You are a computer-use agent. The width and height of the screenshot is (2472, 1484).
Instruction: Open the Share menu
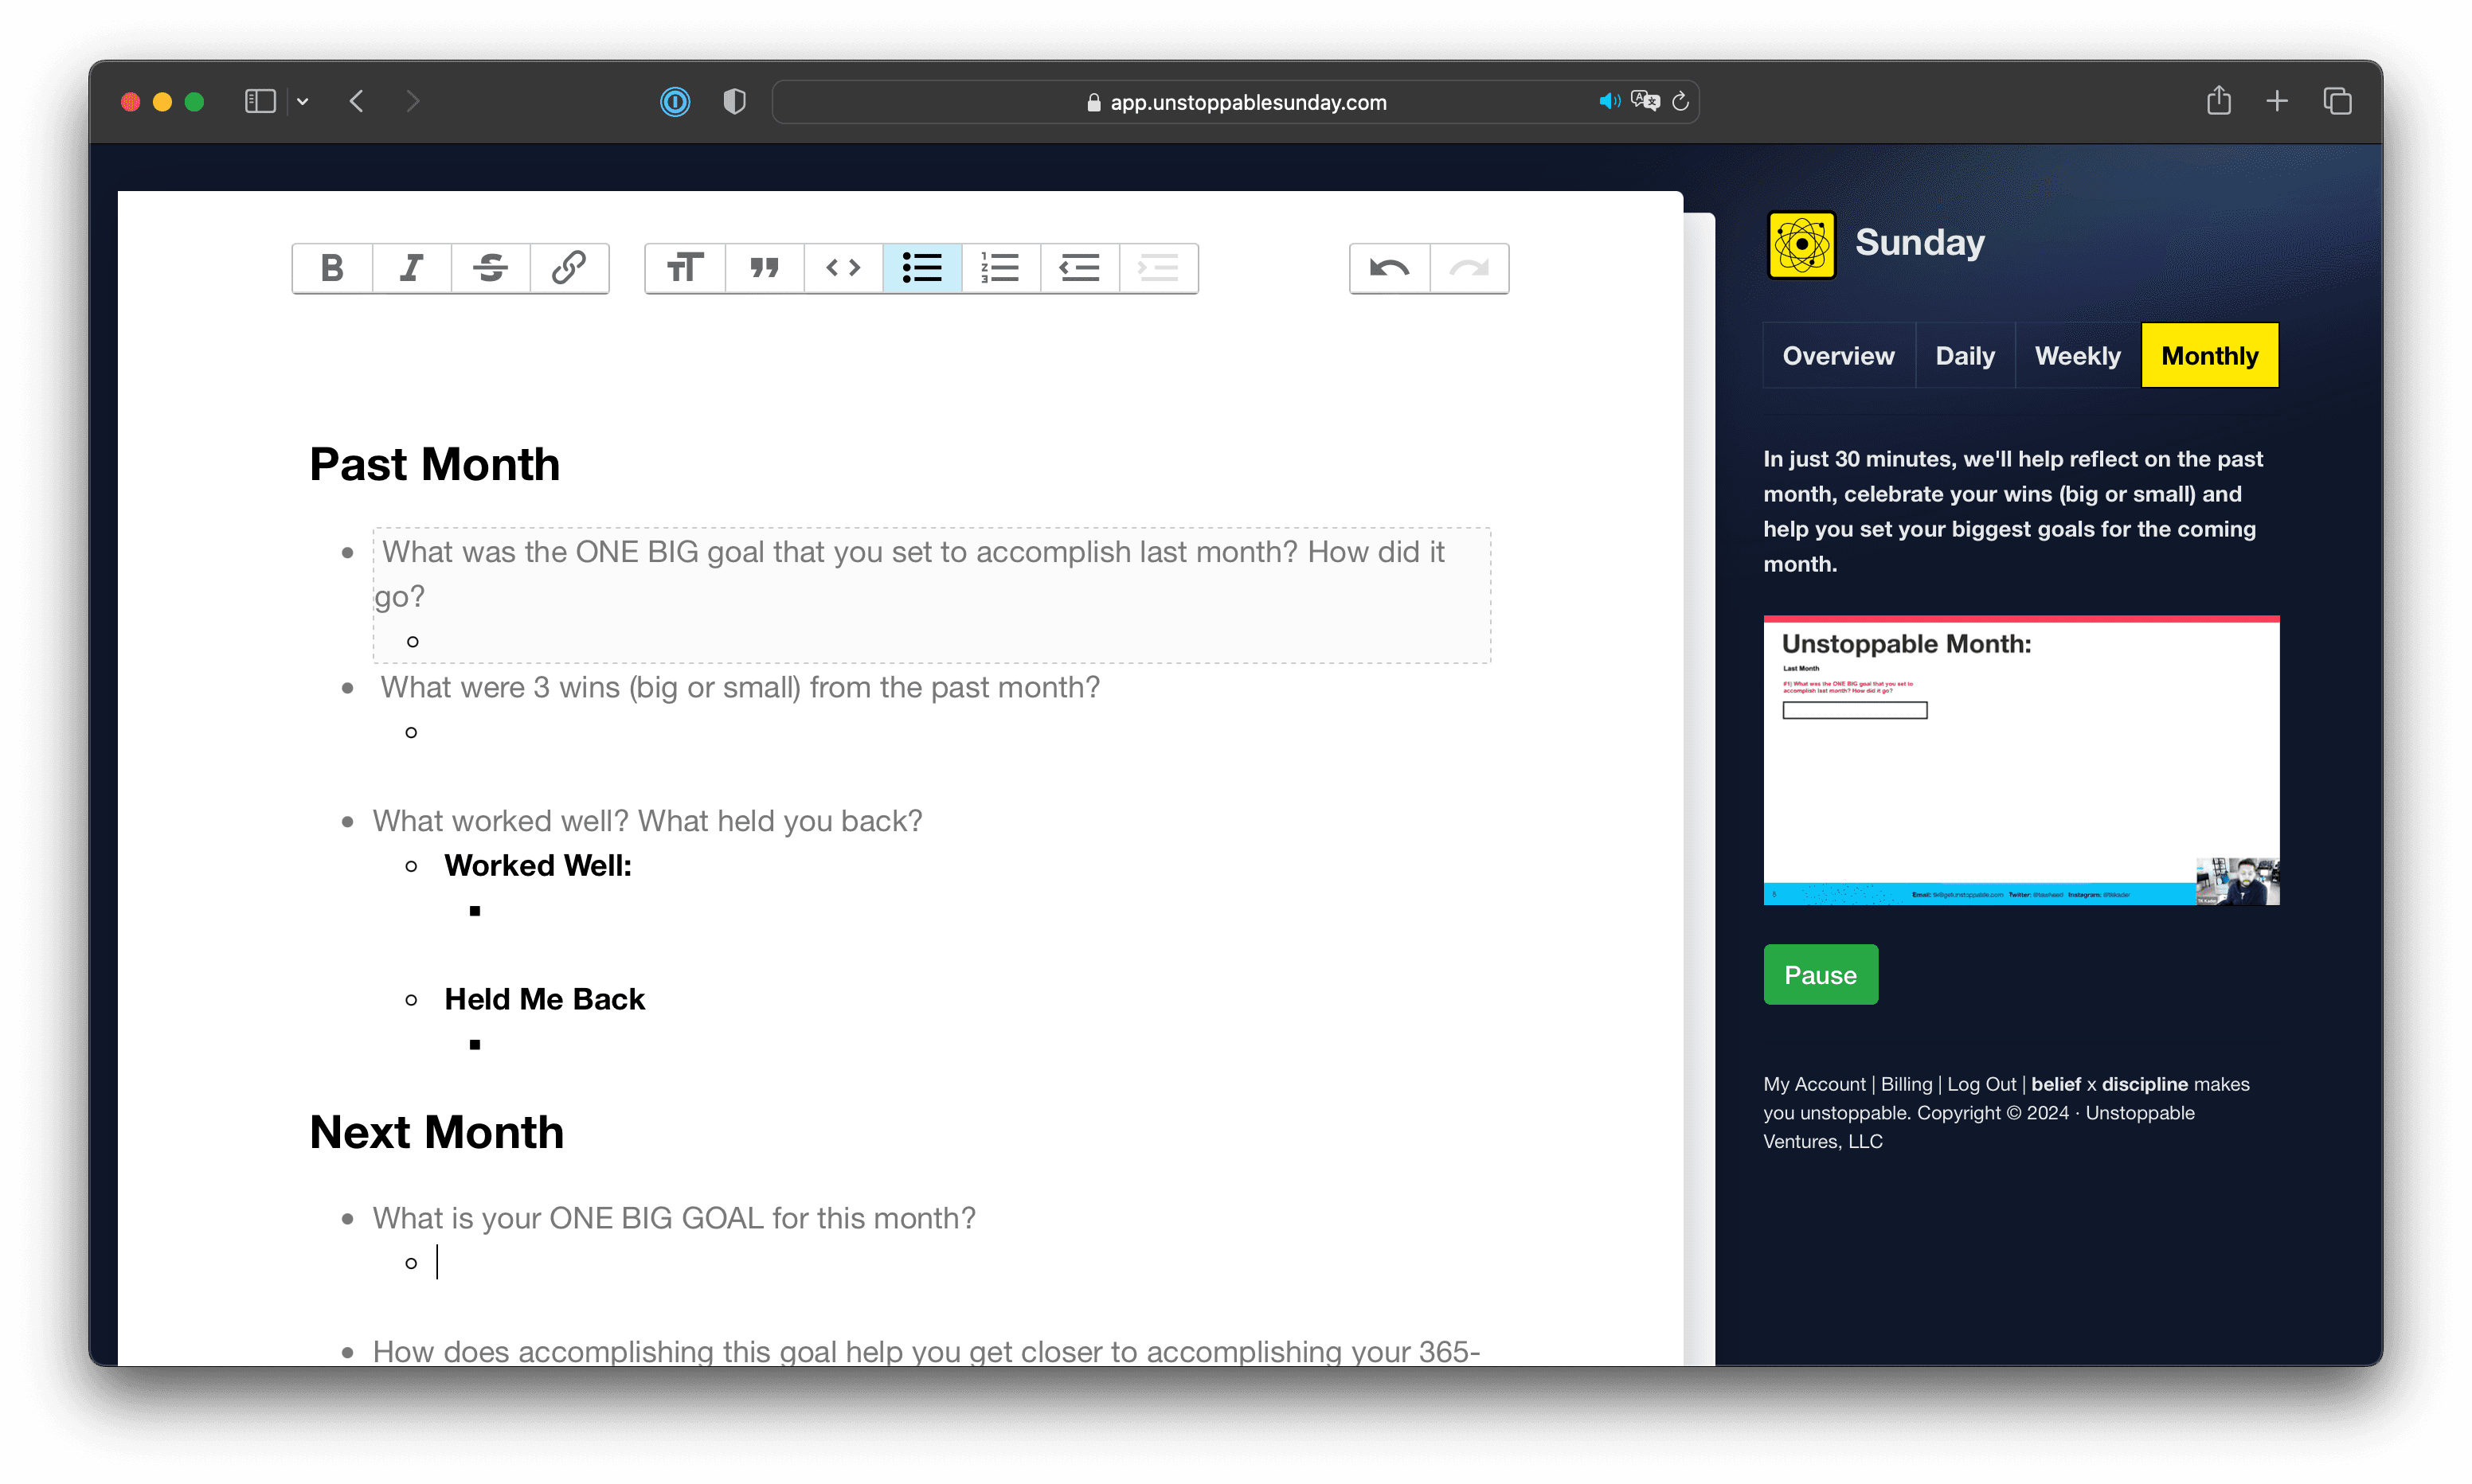2218,100
